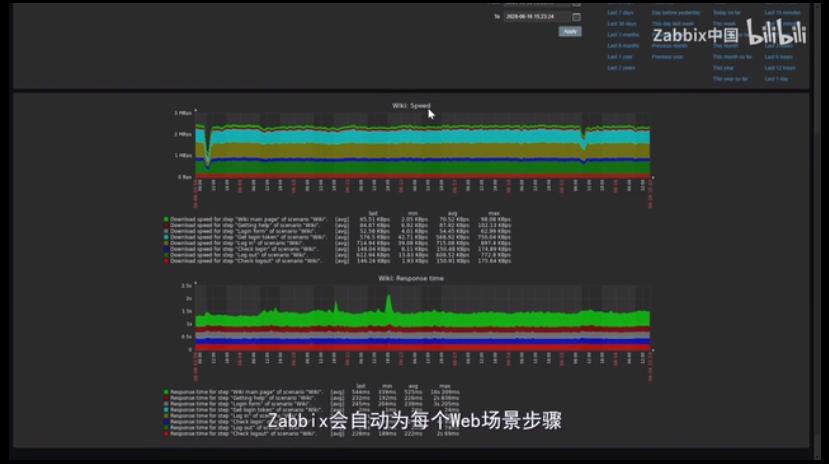Click dark red swatch for Getting help download speed
This screenshot has height=464, width=829.
point(166,225)
